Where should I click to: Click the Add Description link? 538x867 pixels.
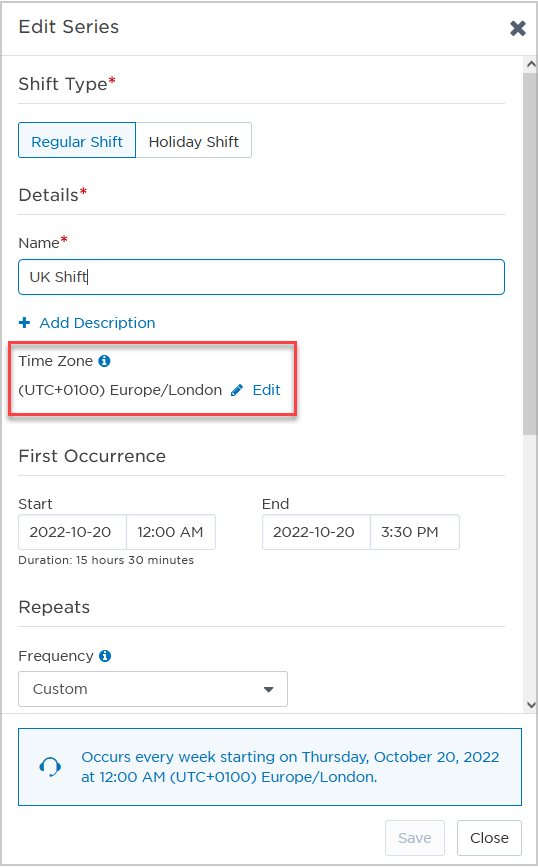97,323
